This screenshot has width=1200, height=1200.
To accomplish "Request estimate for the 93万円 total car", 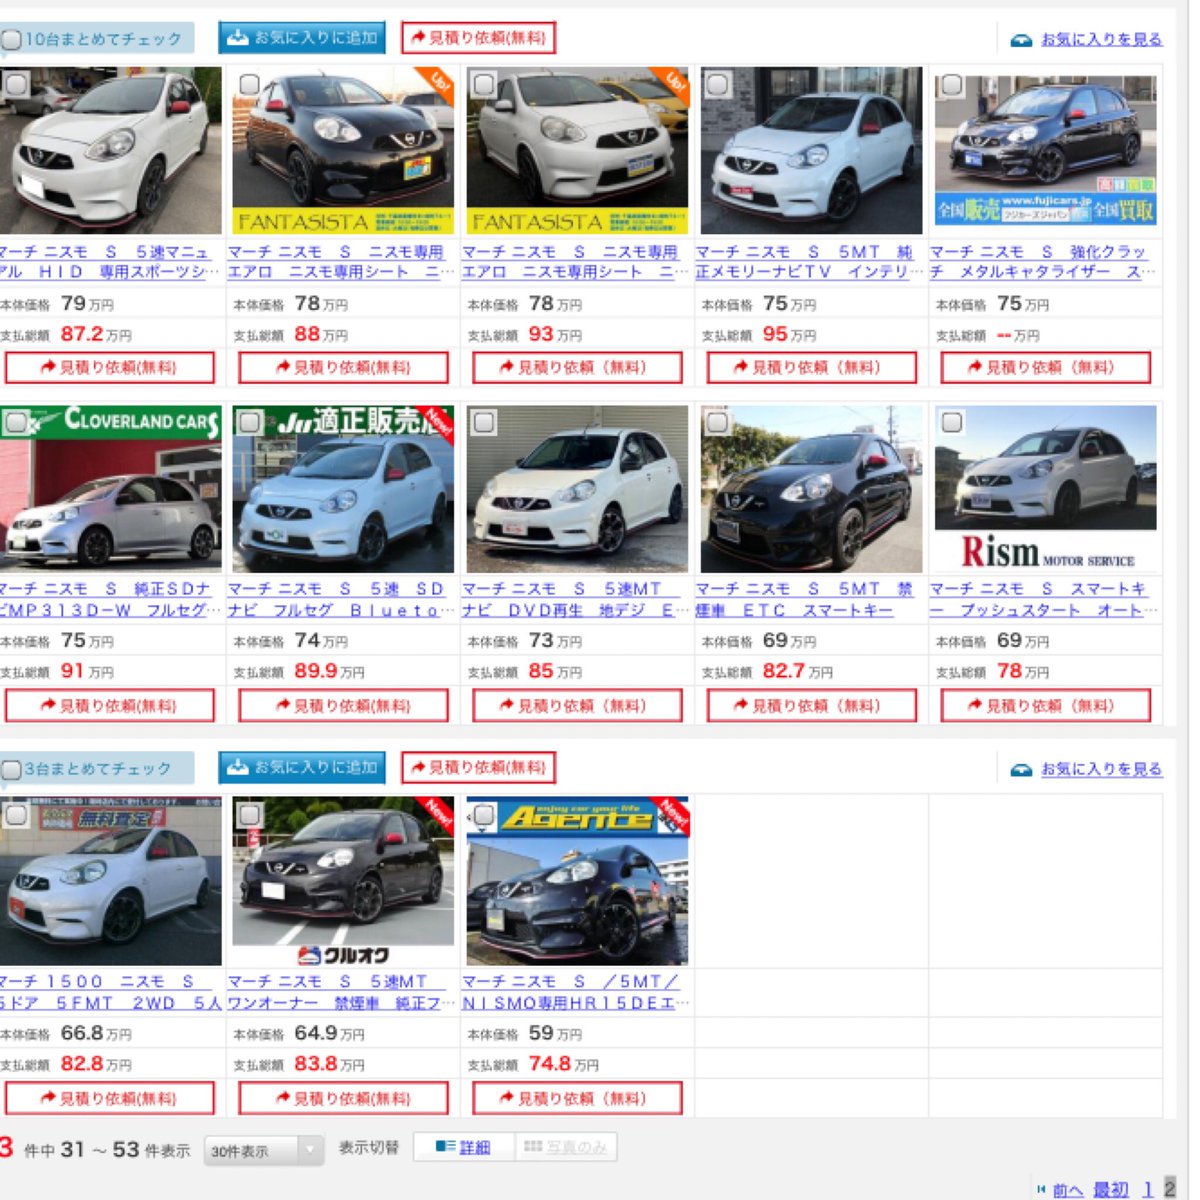I will coord(577,368).
